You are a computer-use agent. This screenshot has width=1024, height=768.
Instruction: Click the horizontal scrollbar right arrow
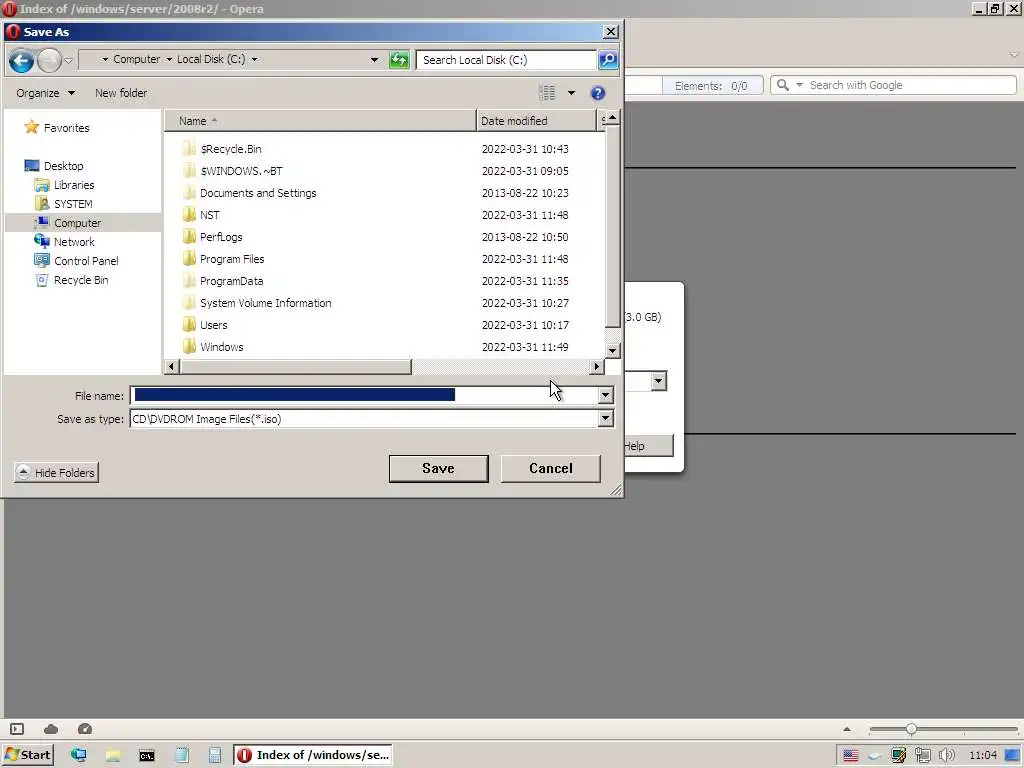pos(596,367)
